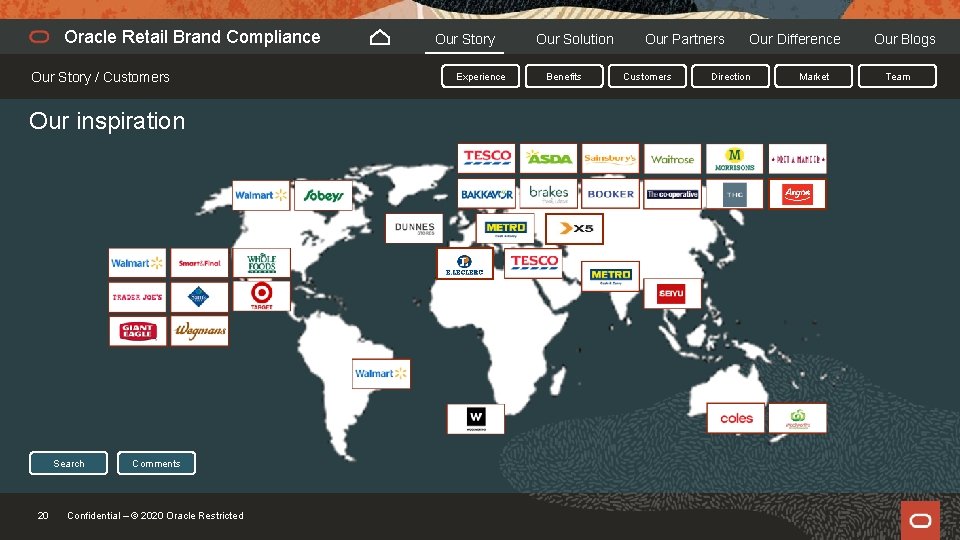The height and width of the screenshot is (540, 960).
Task: Select the ASDA logo
Action: [x=549, y=159]
